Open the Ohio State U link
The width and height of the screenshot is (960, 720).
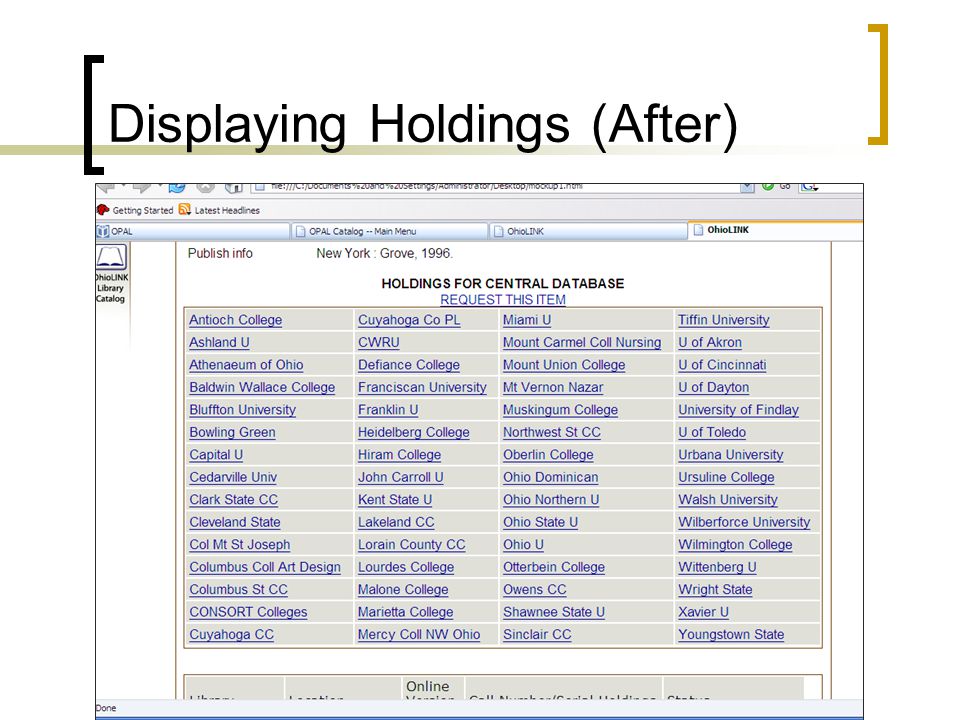(541, 522)
